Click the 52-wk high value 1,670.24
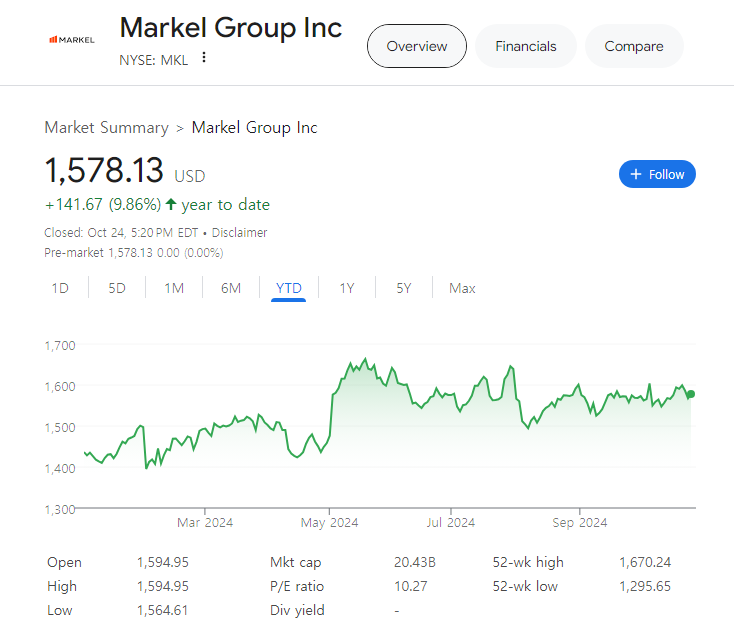Screen dimensions: 734x629 645,562
